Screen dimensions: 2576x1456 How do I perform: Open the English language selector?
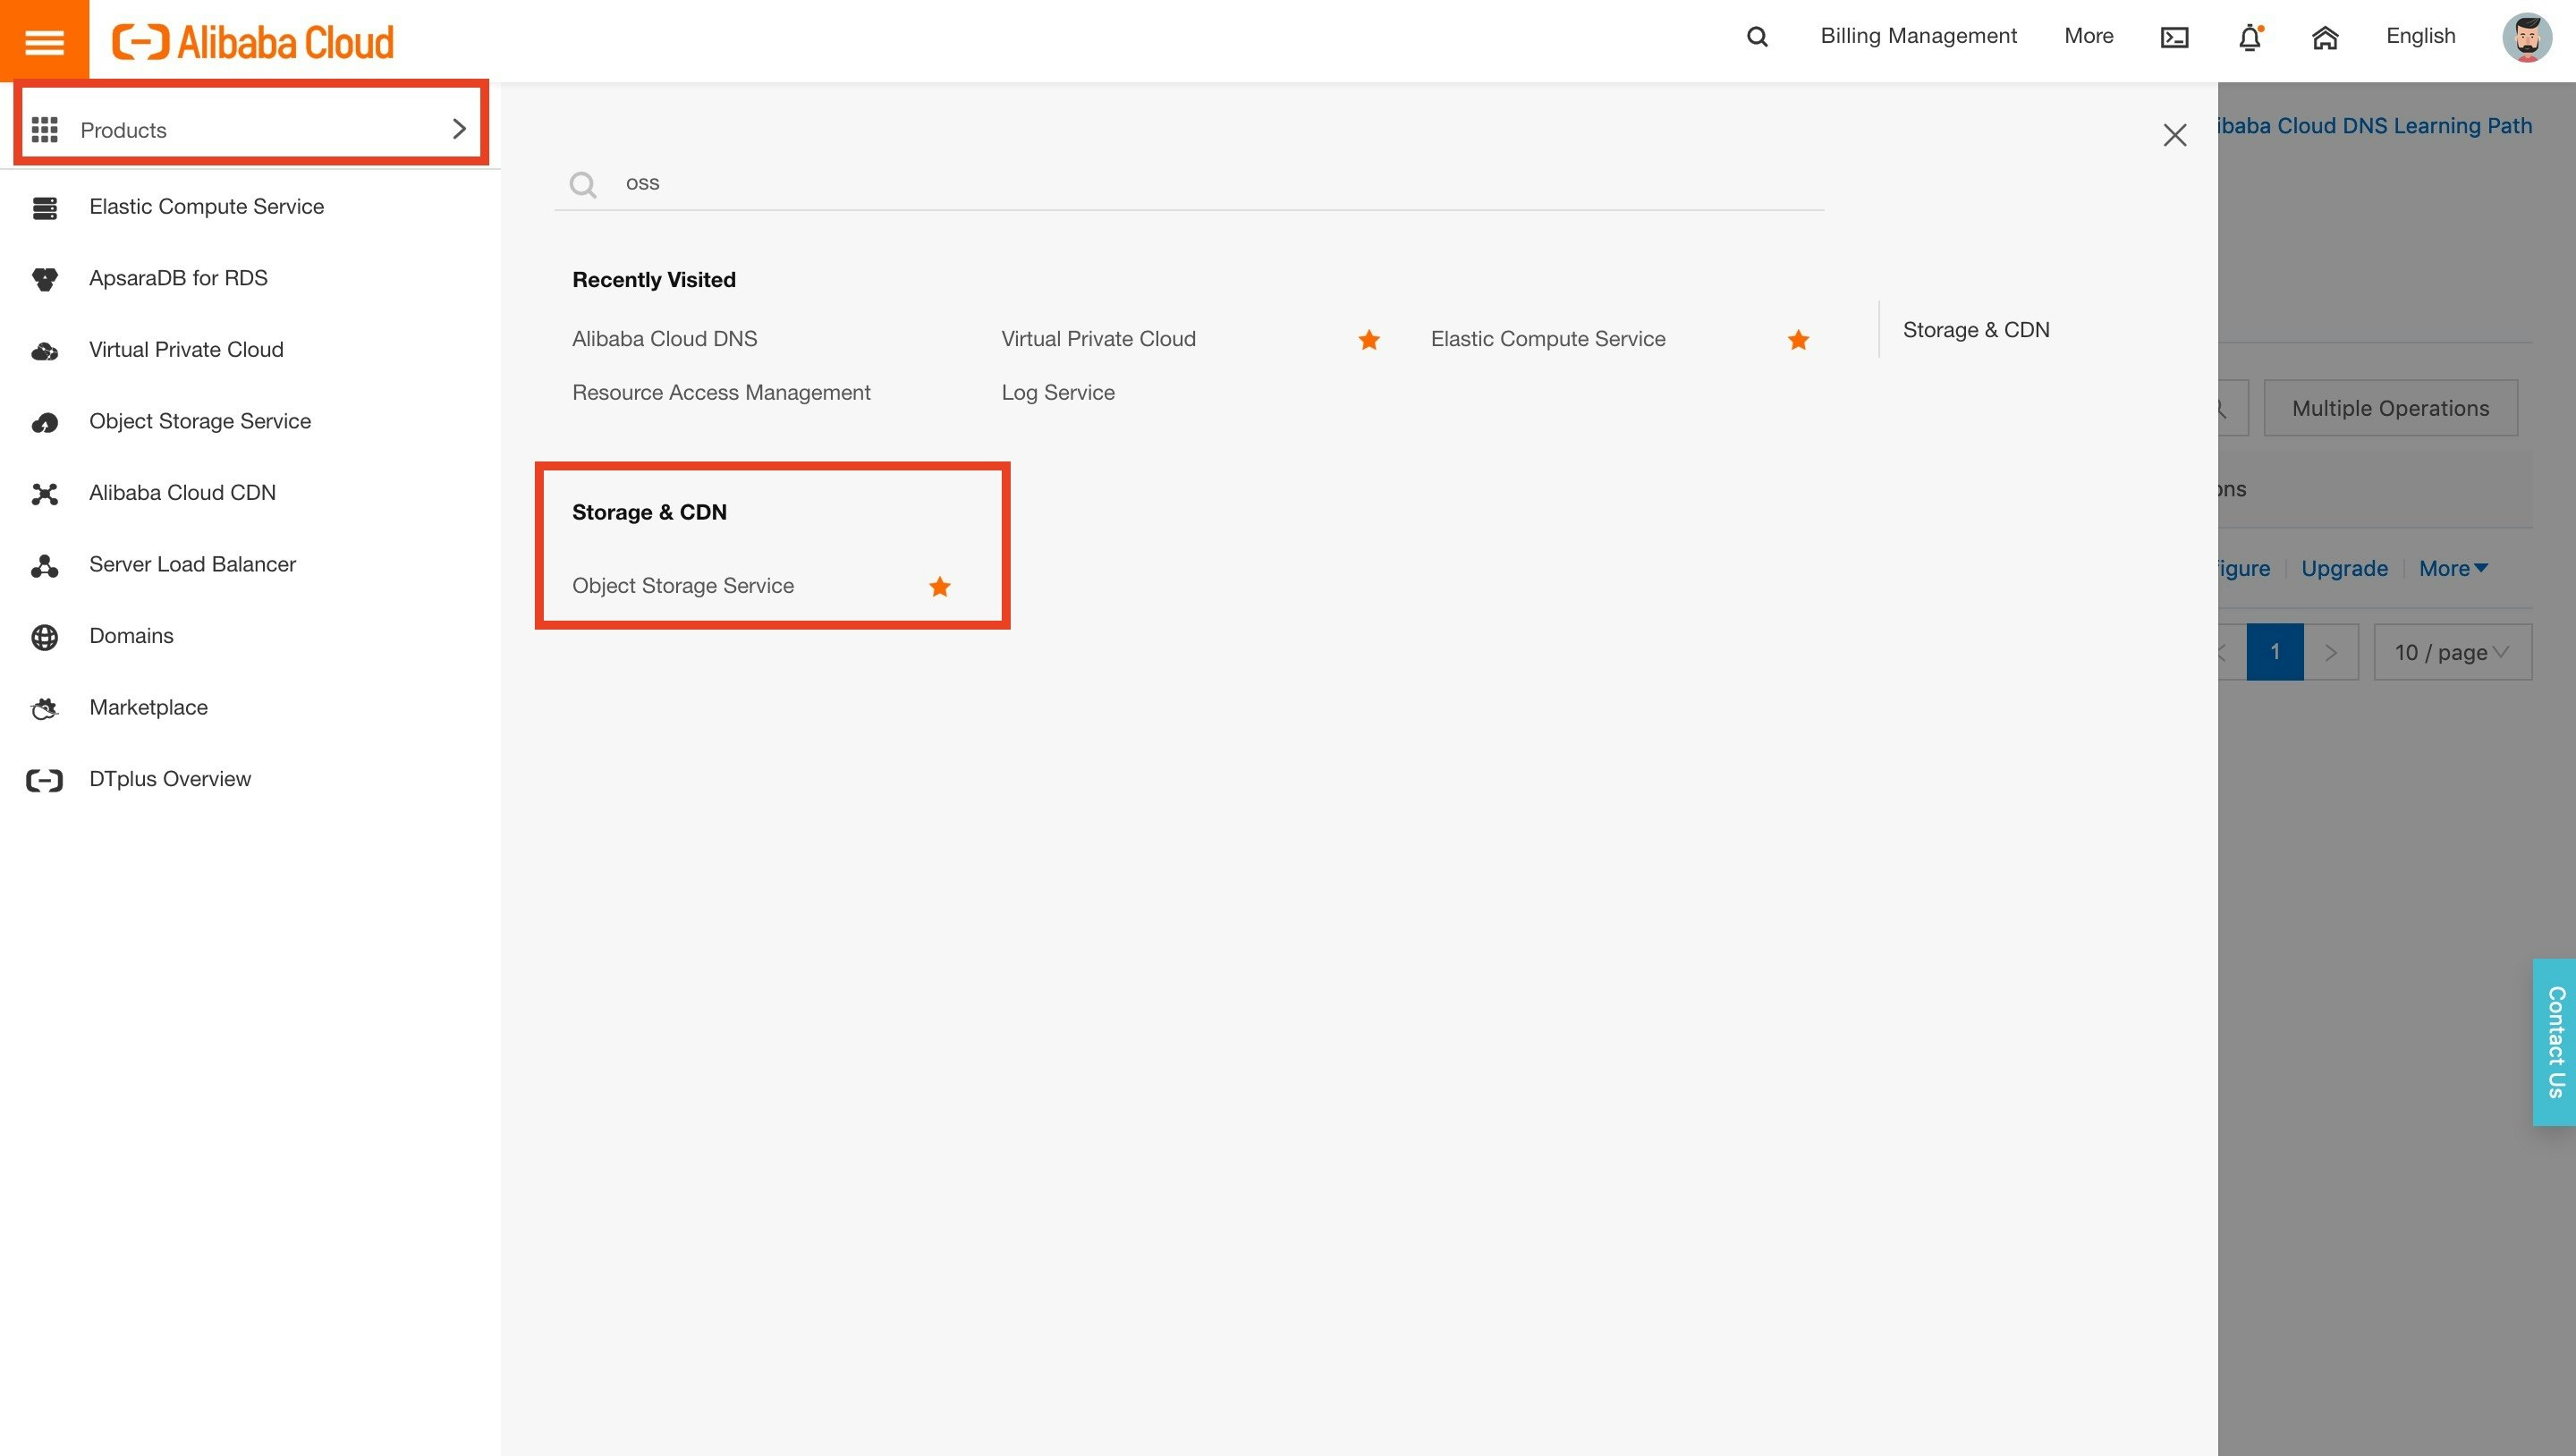2420,36
